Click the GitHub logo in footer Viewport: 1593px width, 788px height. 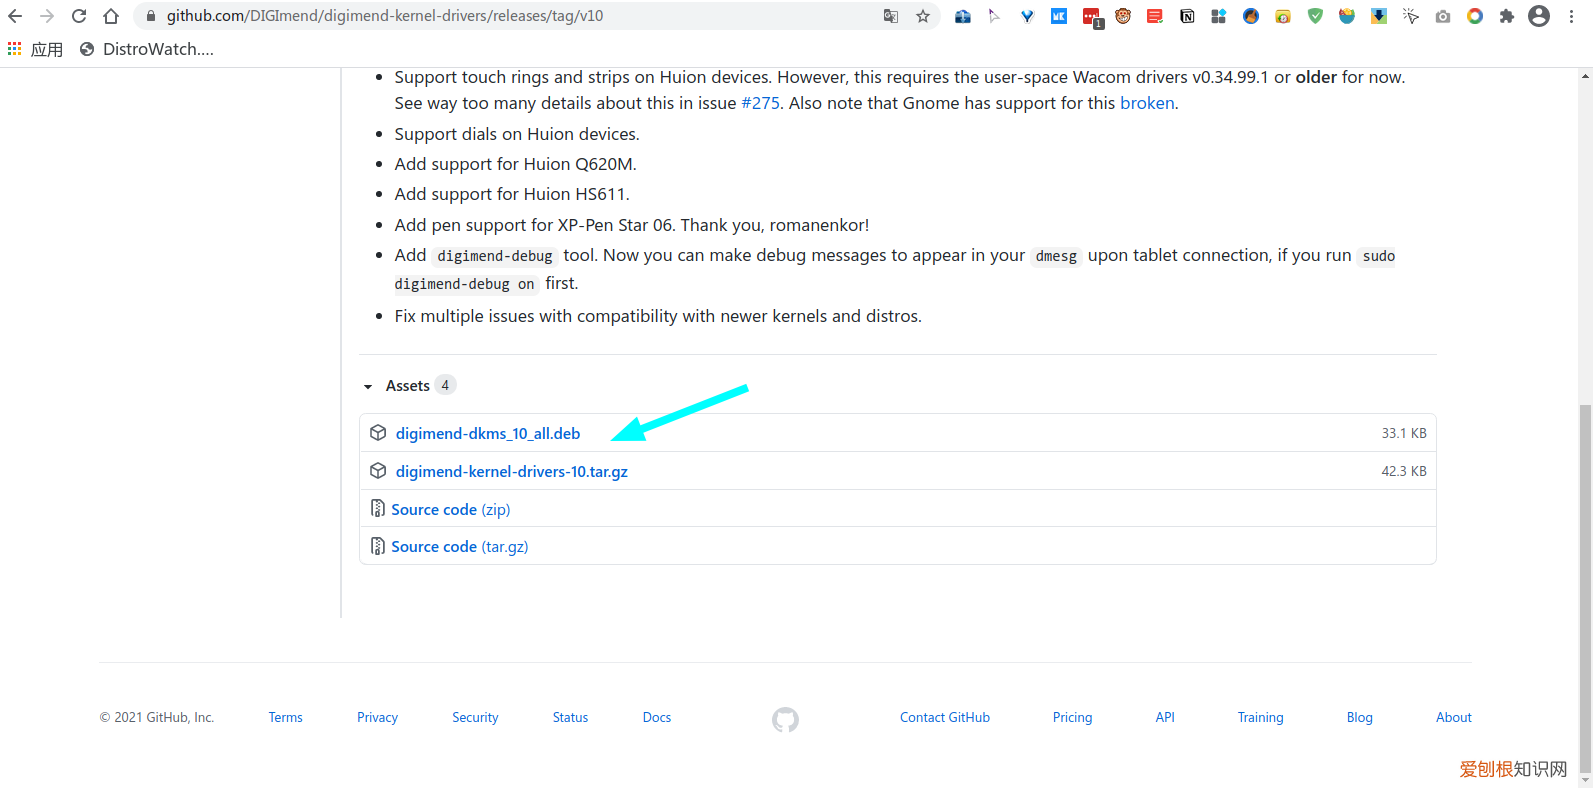click(x=785, y=719)
